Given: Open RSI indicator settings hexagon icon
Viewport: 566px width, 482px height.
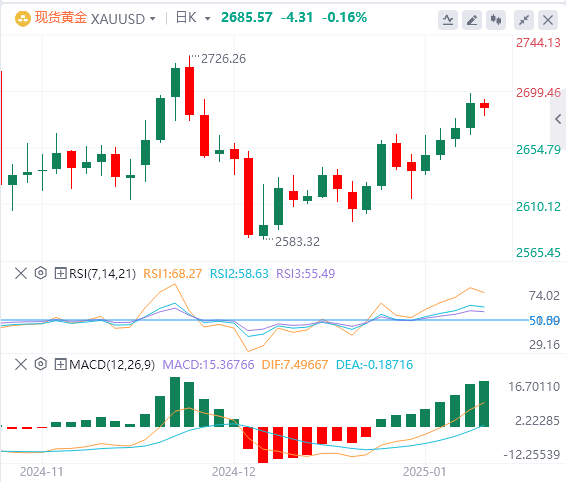Looking at the screenshot, I should pyautogui.click(x=41, y=273).
